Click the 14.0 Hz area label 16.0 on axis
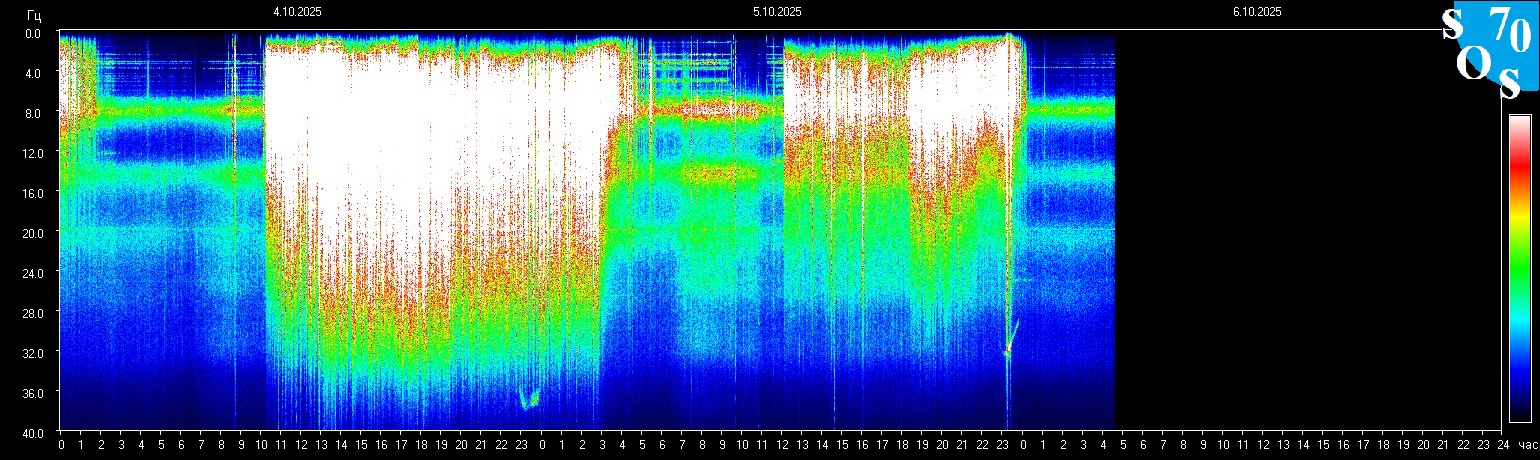Image resolution: width=1540 pixels, height=460 pixels. [31, 192]
